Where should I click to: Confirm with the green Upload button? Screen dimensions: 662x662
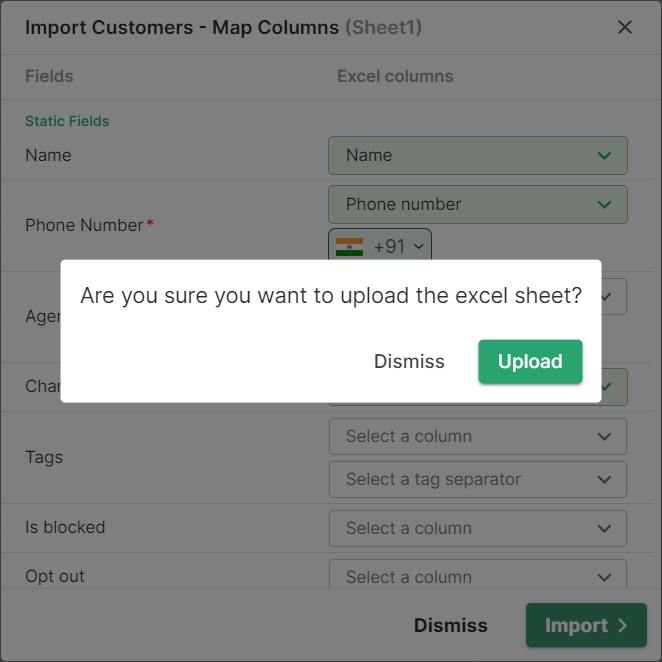pyautogui.click(x=530, y=362)
